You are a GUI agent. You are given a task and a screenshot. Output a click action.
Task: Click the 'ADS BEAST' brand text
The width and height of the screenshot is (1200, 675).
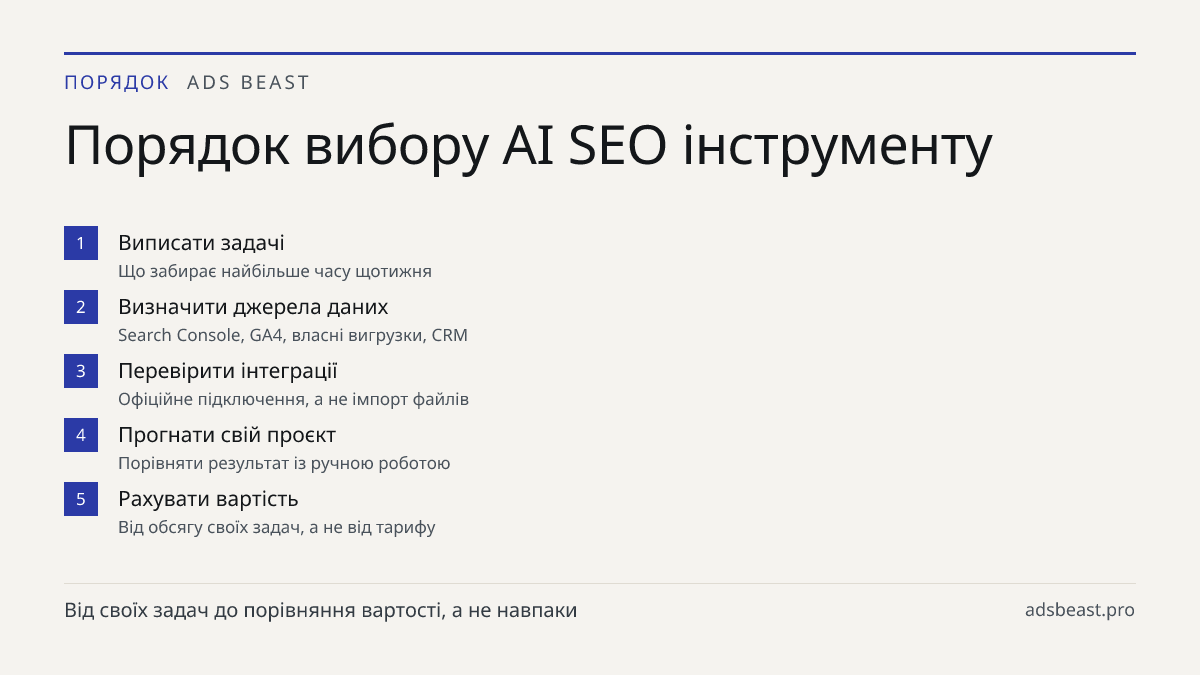249,83
